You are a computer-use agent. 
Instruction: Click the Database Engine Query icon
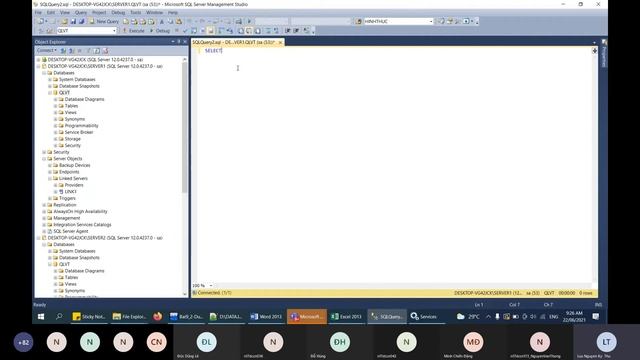[x=126, y=21]
